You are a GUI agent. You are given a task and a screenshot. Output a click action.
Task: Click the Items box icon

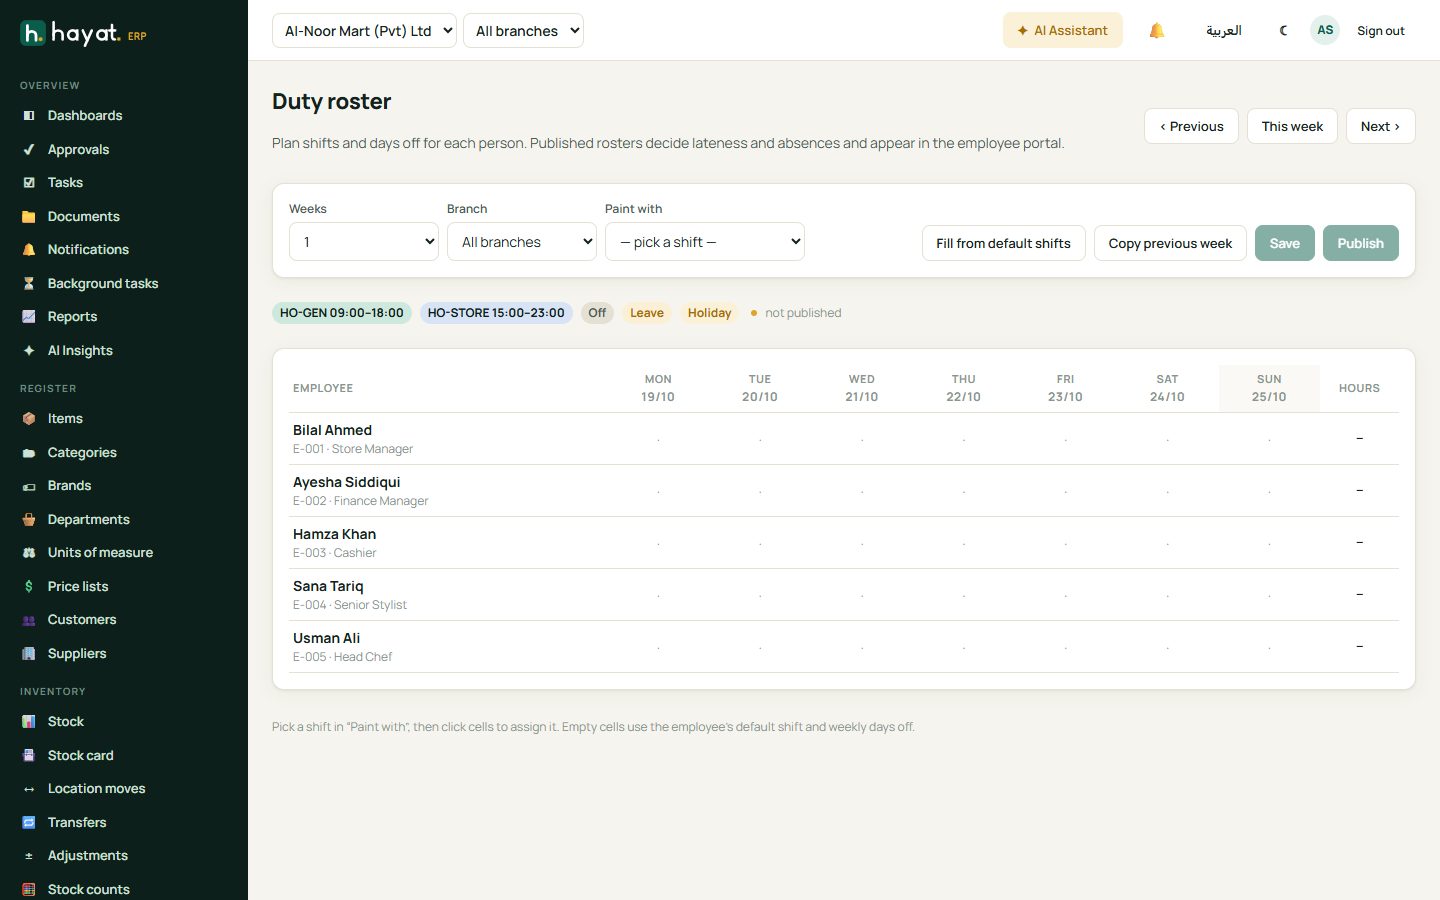(x=29, y=419)
